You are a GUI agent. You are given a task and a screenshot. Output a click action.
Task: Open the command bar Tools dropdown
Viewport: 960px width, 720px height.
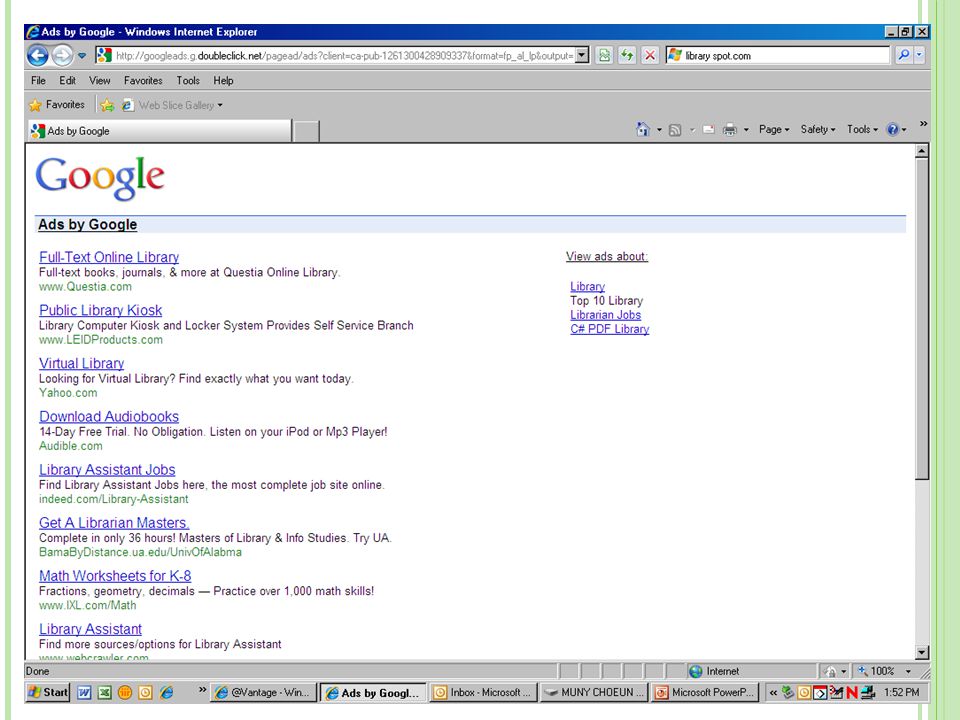tap(862, 129)
